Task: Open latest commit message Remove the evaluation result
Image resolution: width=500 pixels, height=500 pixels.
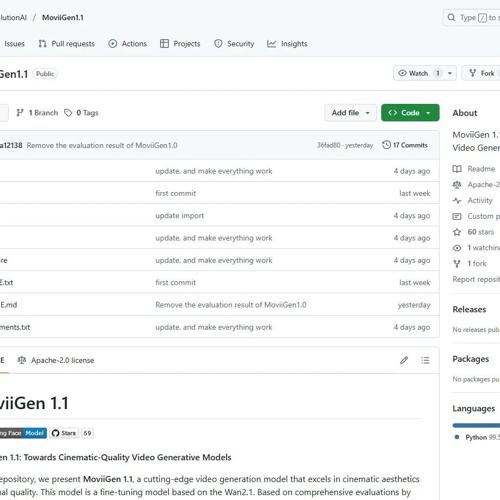Action: tap(102, 146)
